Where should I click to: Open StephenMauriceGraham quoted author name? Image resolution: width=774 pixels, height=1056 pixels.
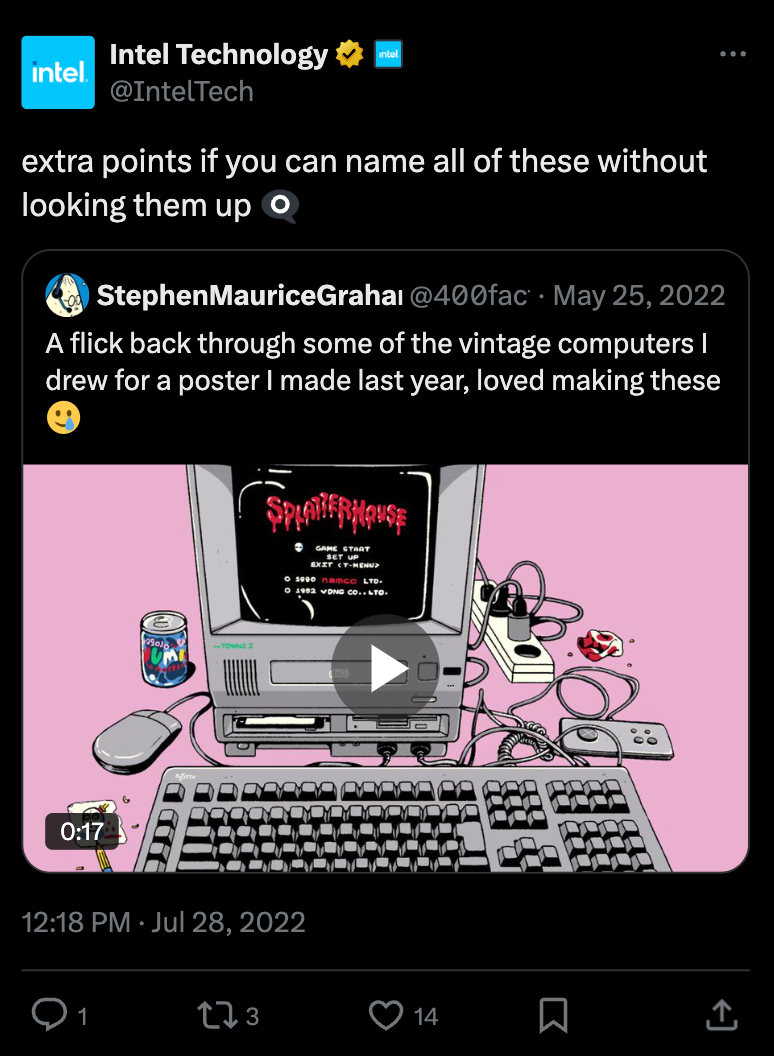pos(250,295)
